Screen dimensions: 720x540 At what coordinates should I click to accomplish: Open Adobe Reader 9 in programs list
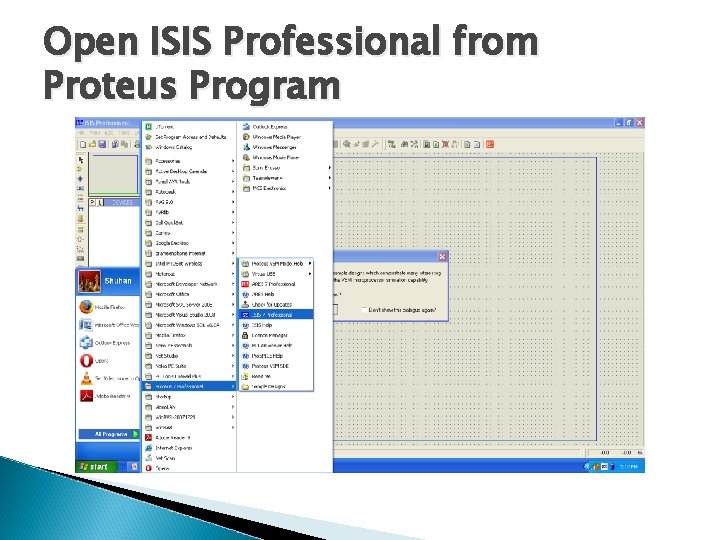click(x=189, y=438)
